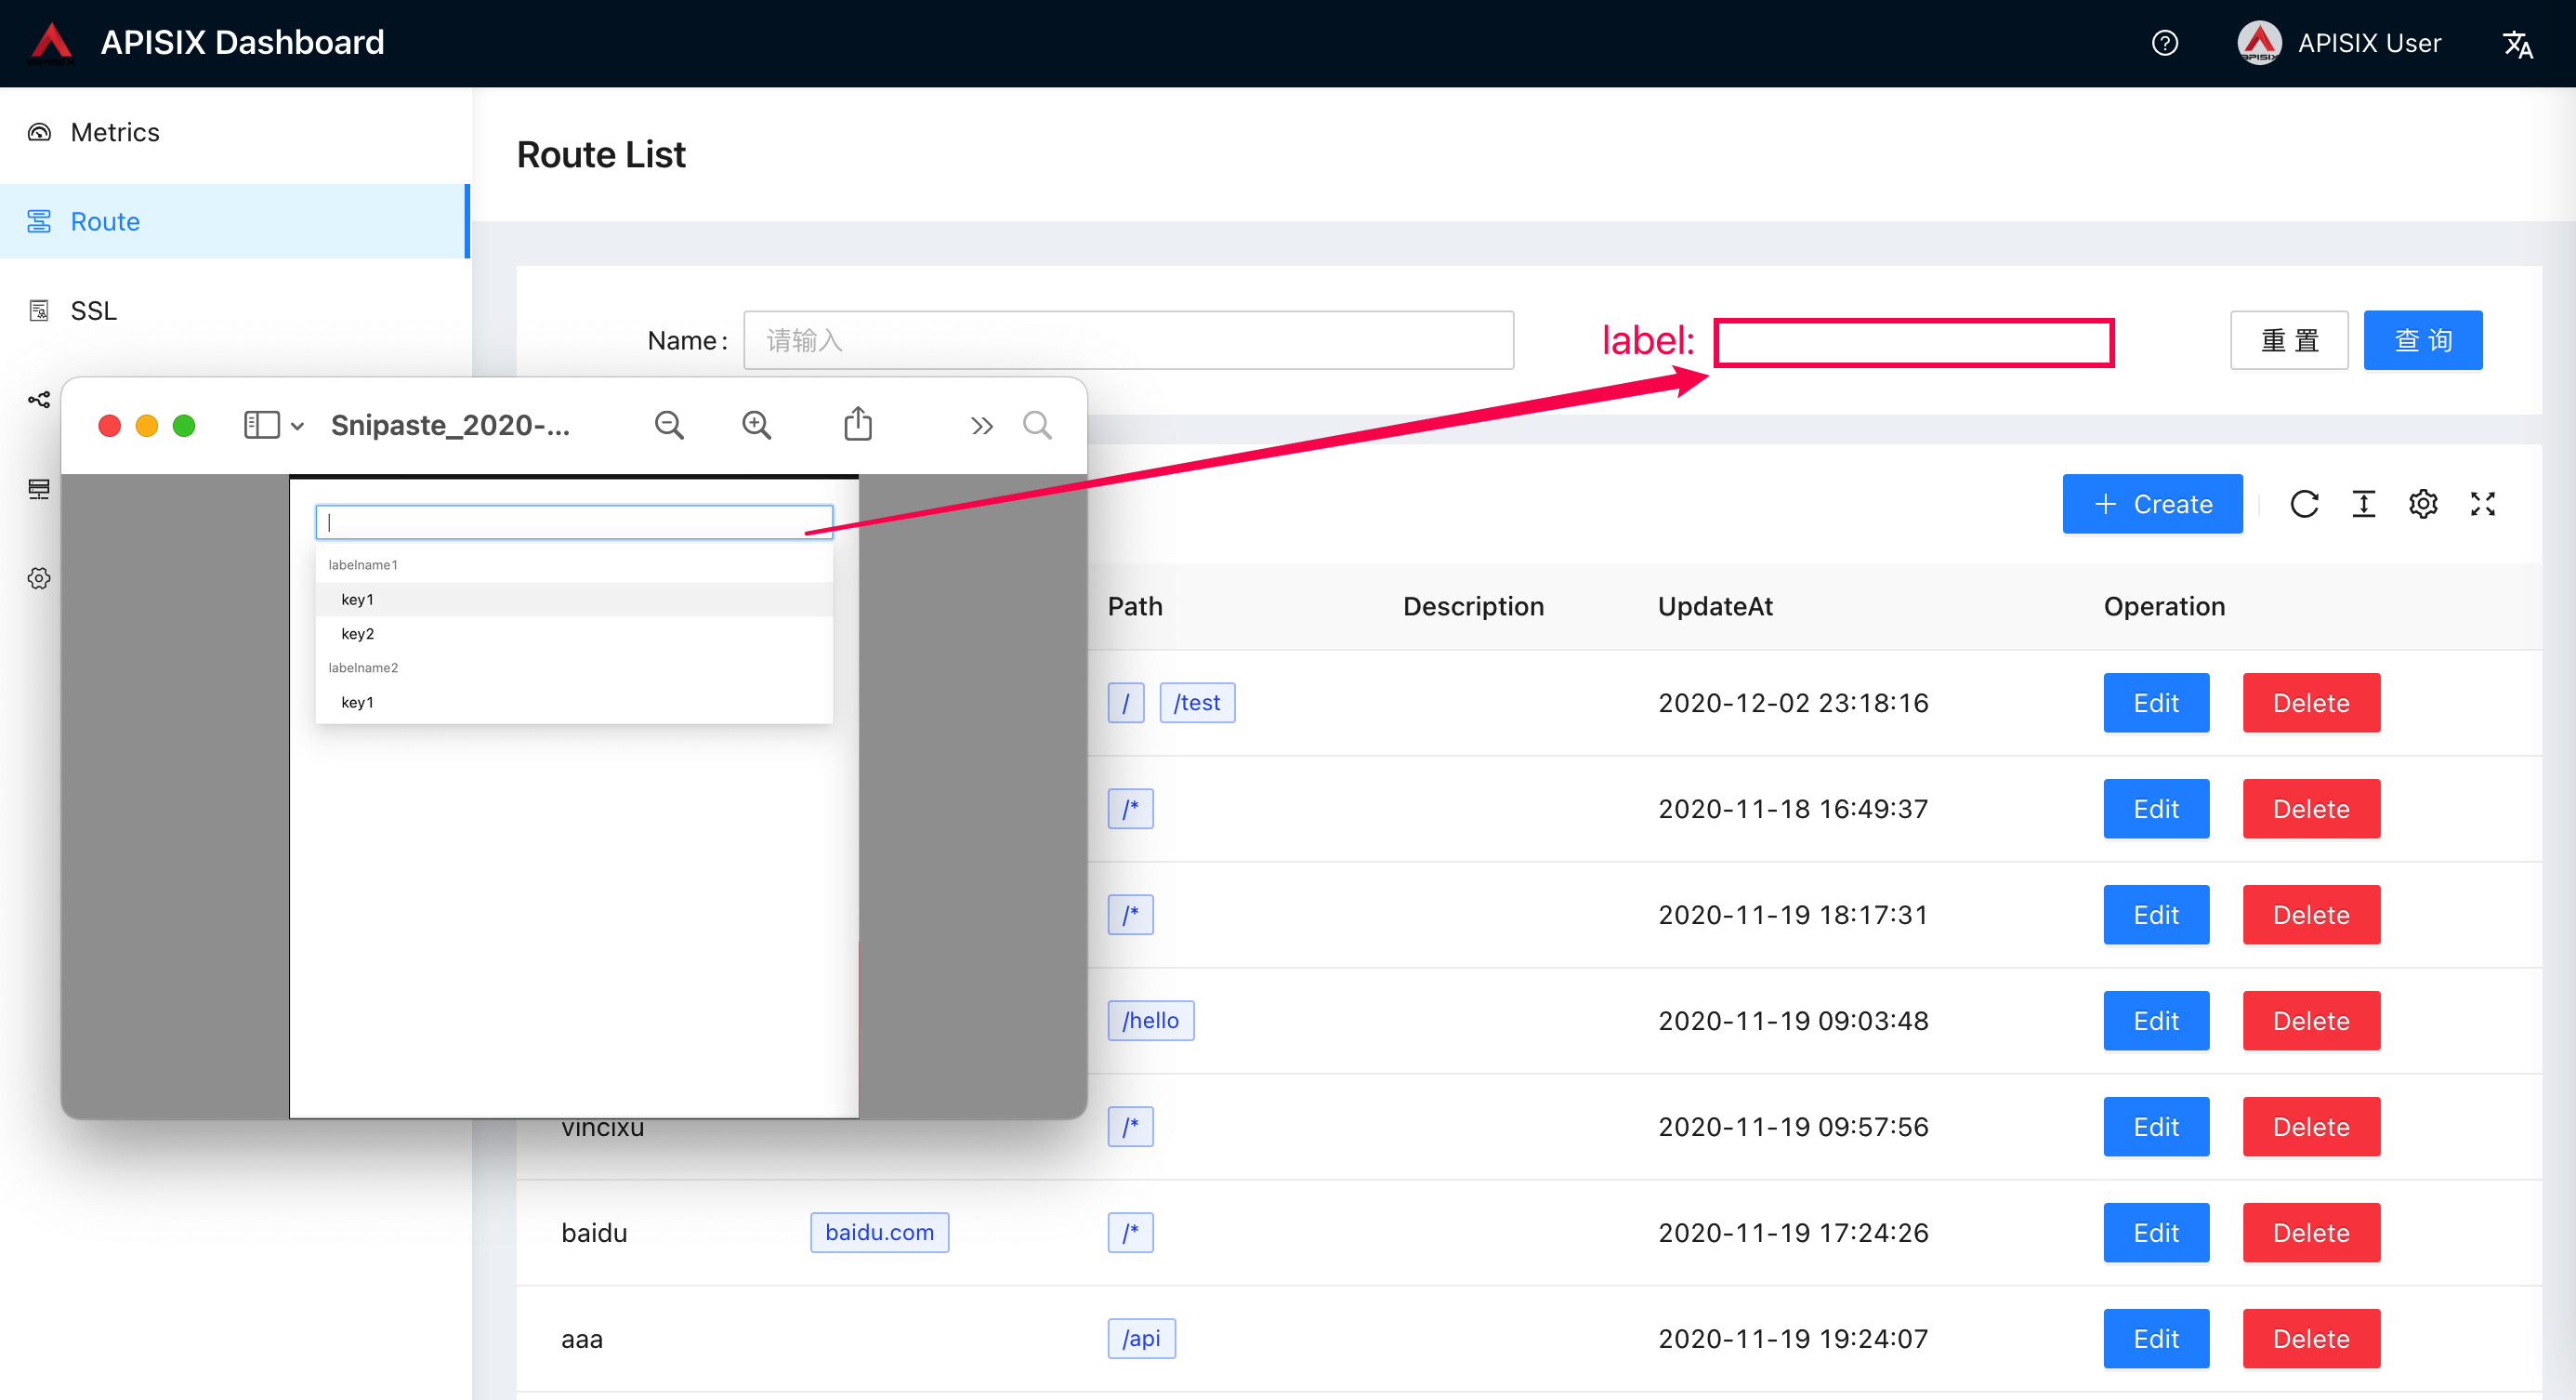The width and height of the screenshot is (2576, 1400).
Task: Focus the Name search input field
Action: pos(1127,340)
